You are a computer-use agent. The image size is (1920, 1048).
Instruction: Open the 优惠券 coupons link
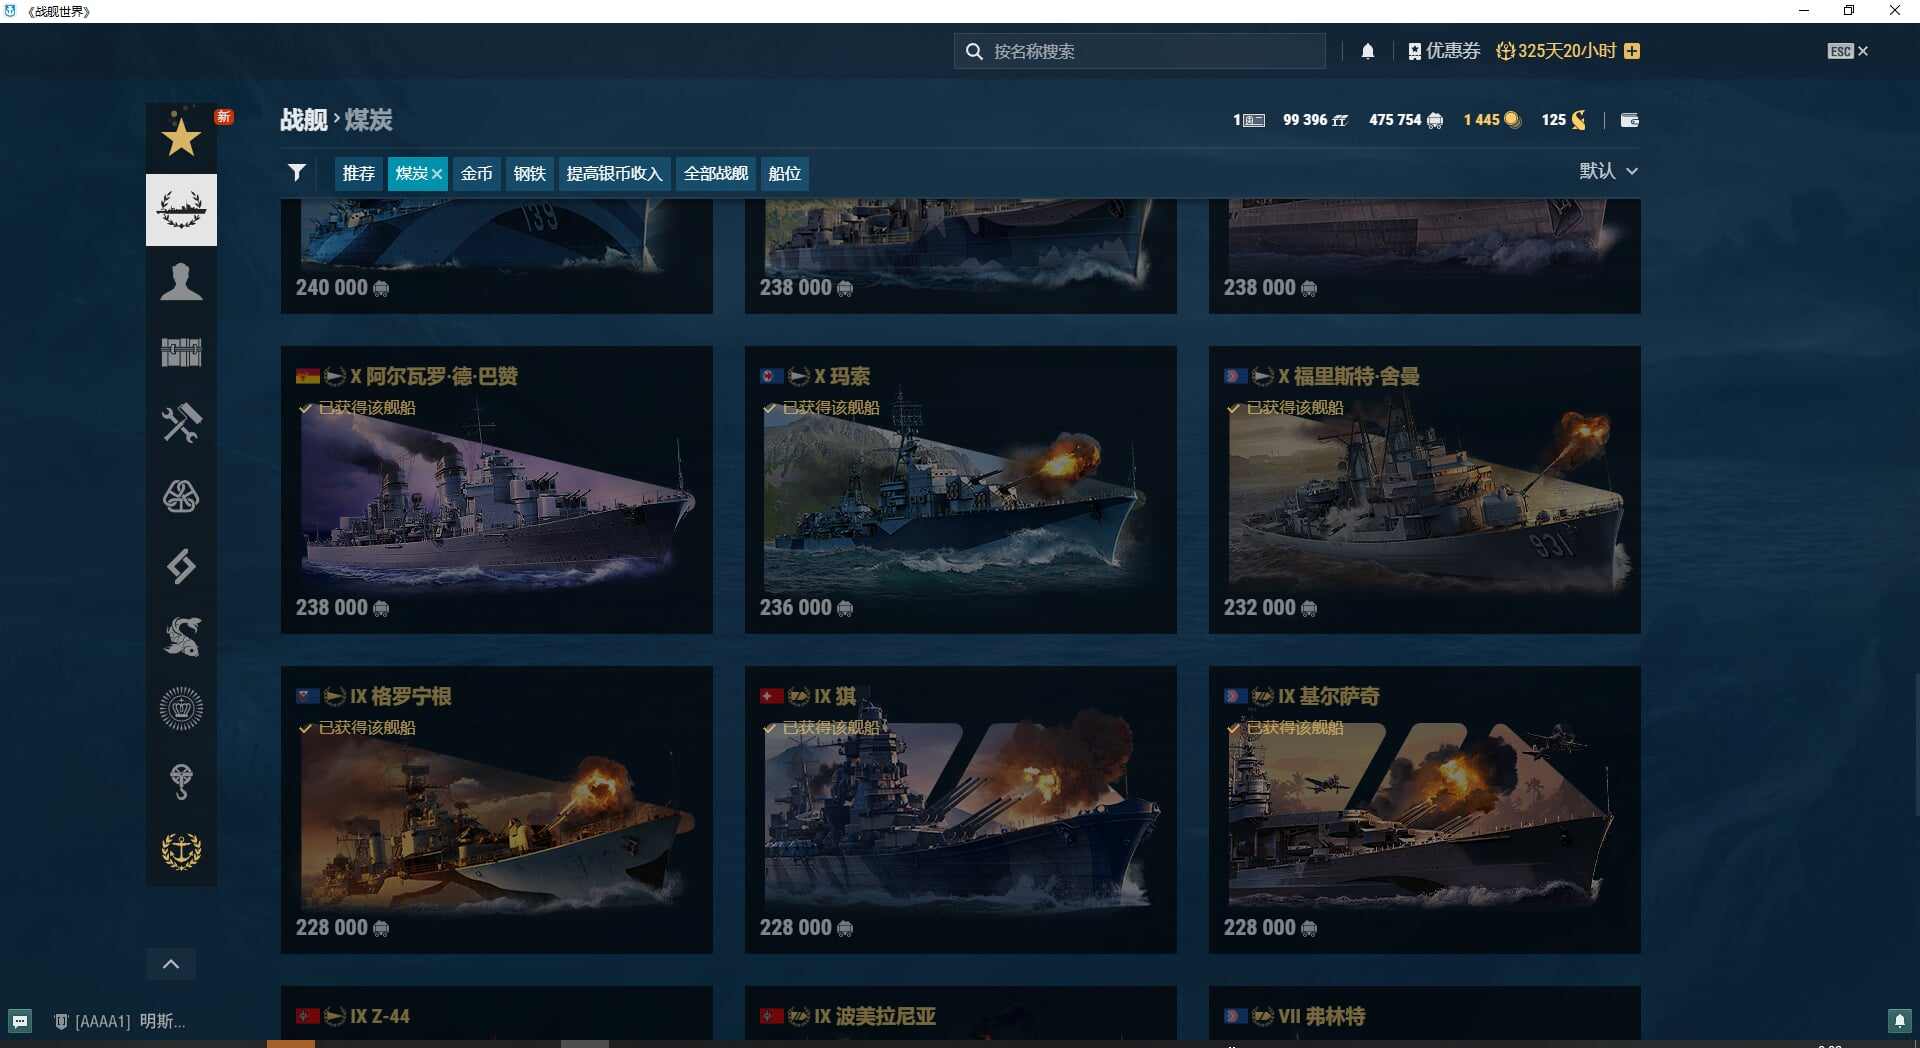(1444, 50)
